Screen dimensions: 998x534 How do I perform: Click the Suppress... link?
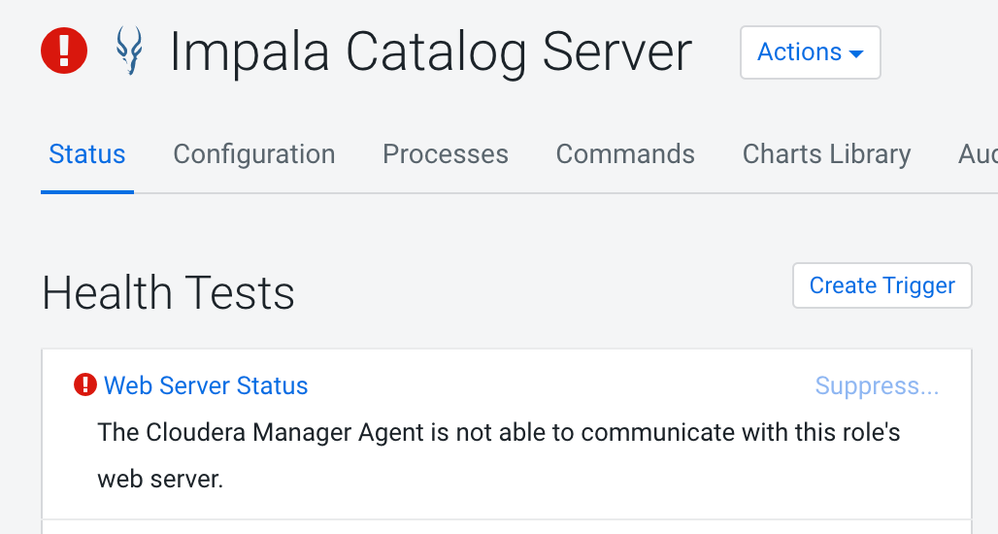(877, 386)
